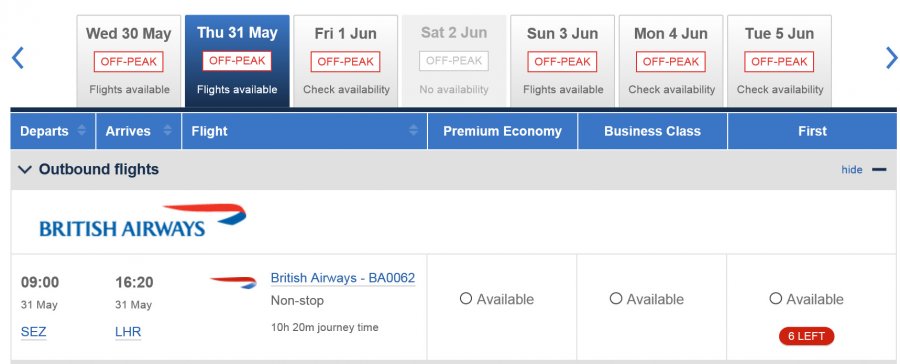Select Premium Economy Available radio button

465,299
